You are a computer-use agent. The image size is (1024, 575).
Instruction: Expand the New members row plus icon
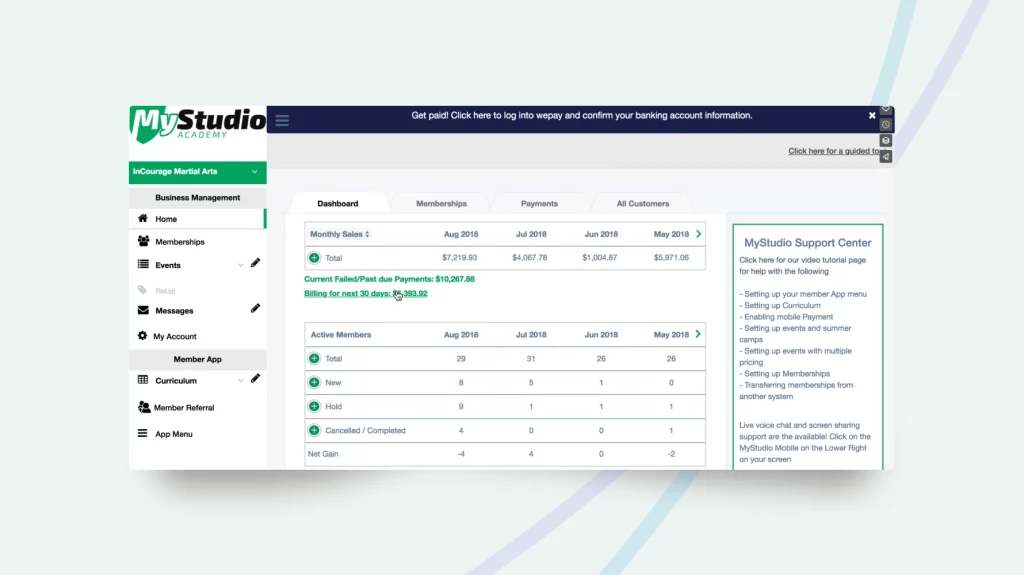tap(314, 382)
